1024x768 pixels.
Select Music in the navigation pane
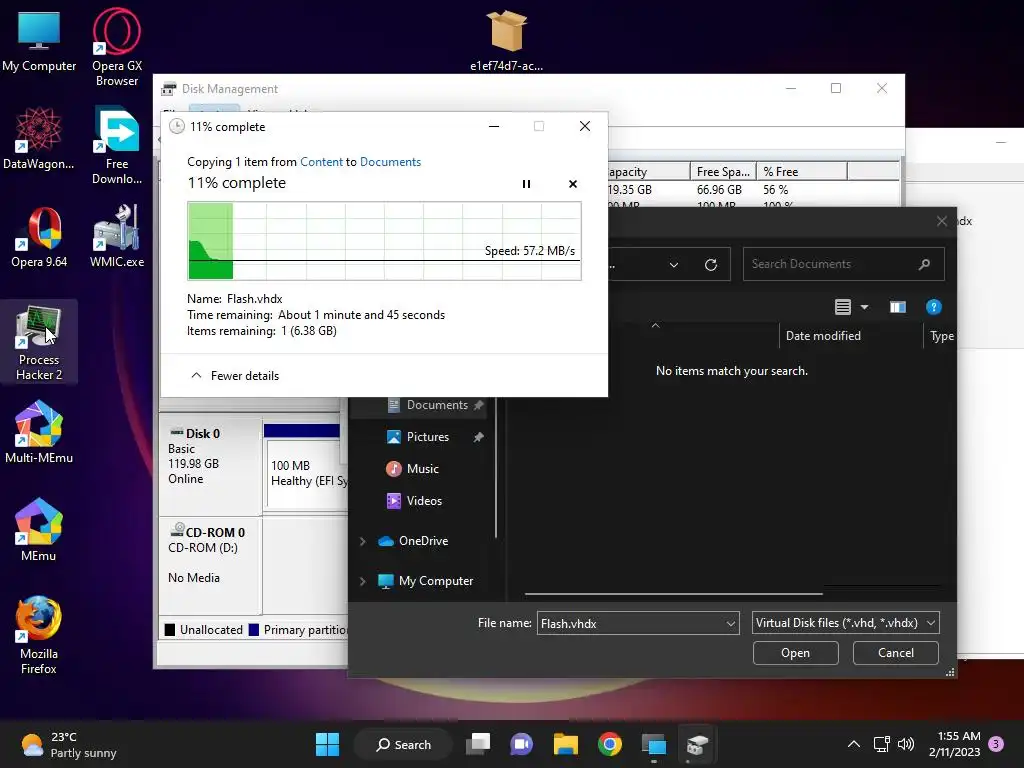click(x=423, y=469)
